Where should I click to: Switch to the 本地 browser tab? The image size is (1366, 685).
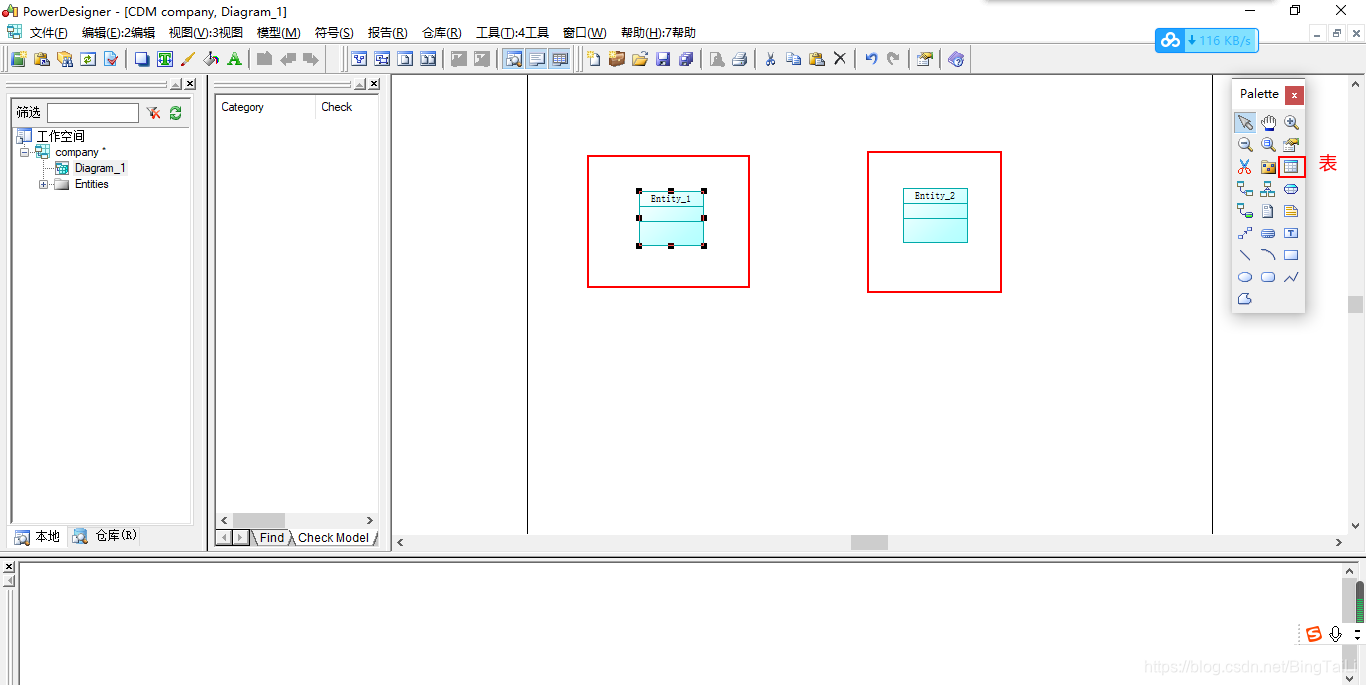click(x=37, y=537)
